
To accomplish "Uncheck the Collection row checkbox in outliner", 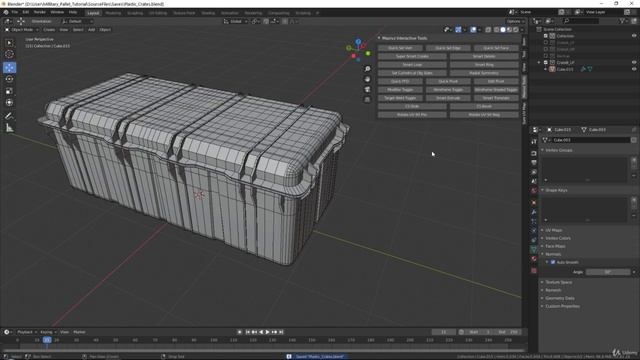I will pos(546,36).
